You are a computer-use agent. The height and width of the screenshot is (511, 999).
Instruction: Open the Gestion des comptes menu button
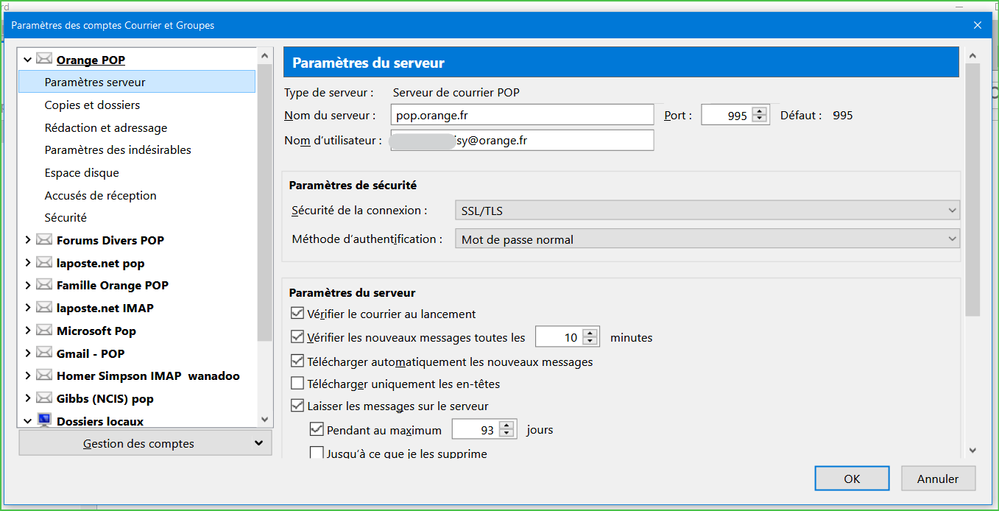(145, 443)
